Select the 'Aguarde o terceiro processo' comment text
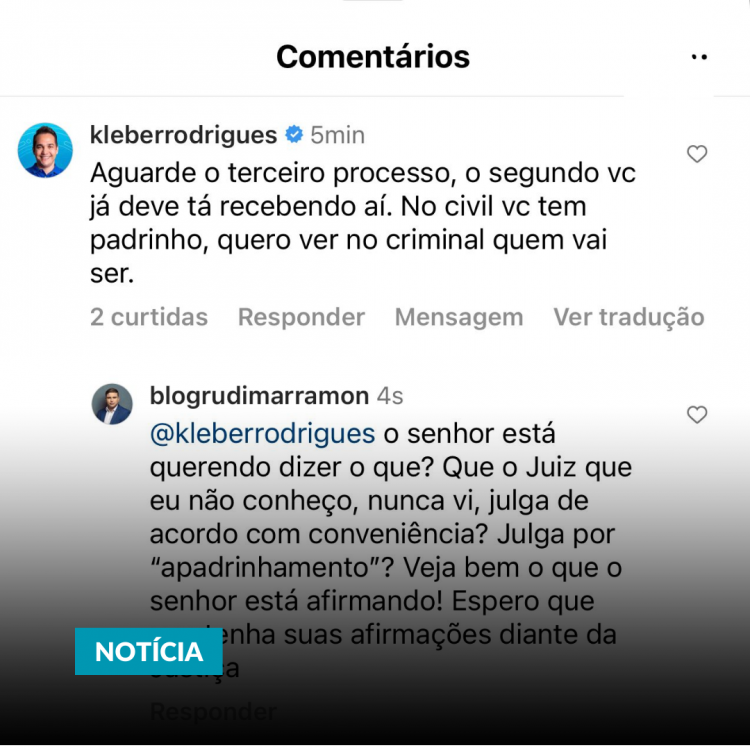Screen dimensions: 750x750 coord(363,223)
